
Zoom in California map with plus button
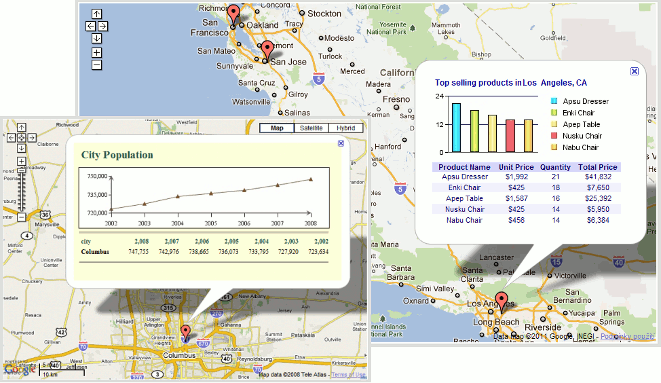[97, 53]
